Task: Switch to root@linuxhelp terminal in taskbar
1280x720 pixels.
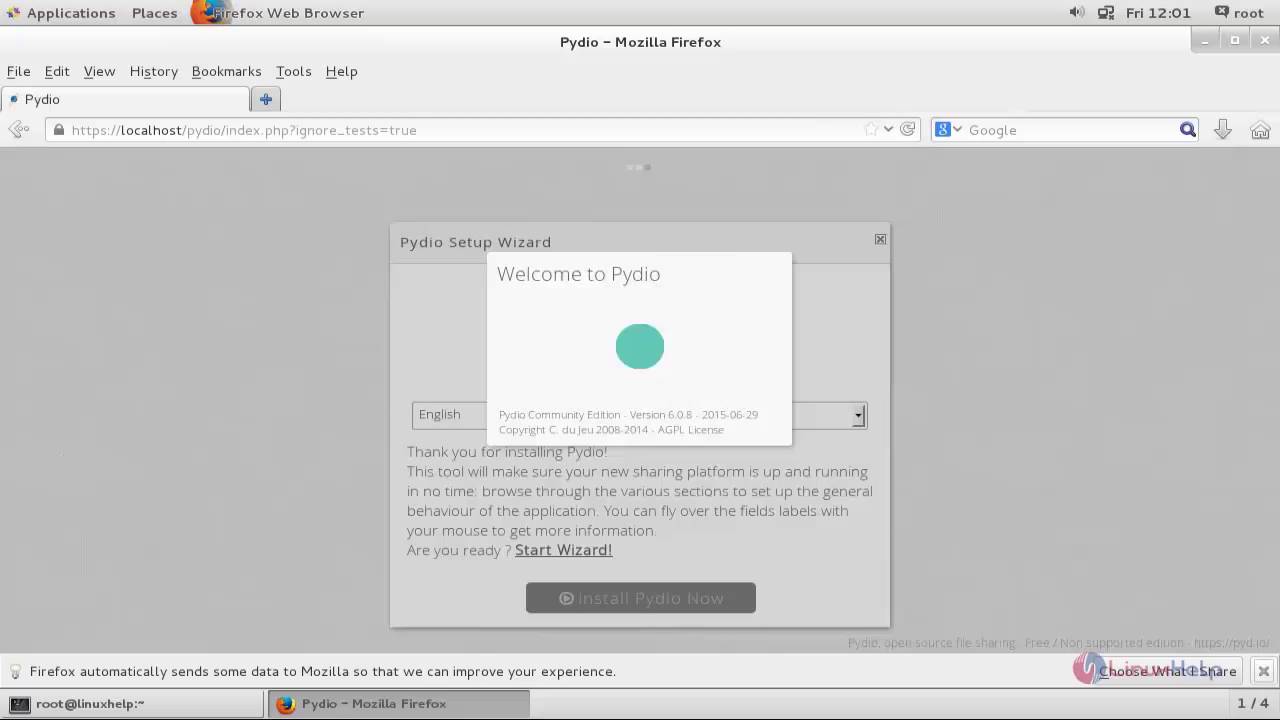Action: click(134, 704)
